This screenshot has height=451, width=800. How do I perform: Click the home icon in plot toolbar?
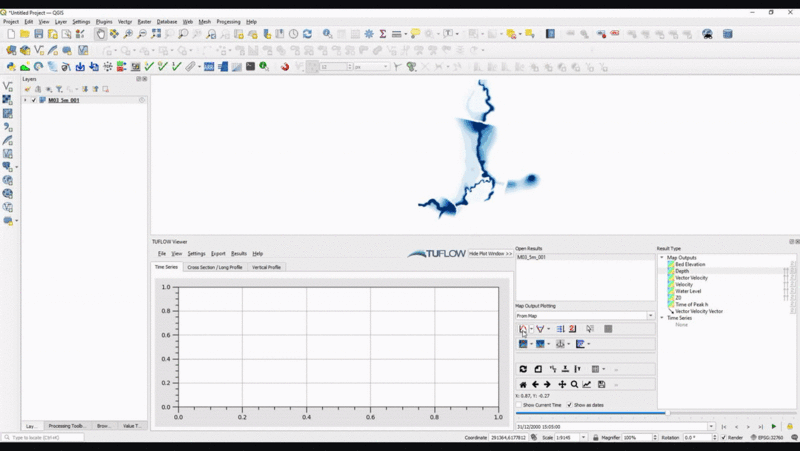522,384
